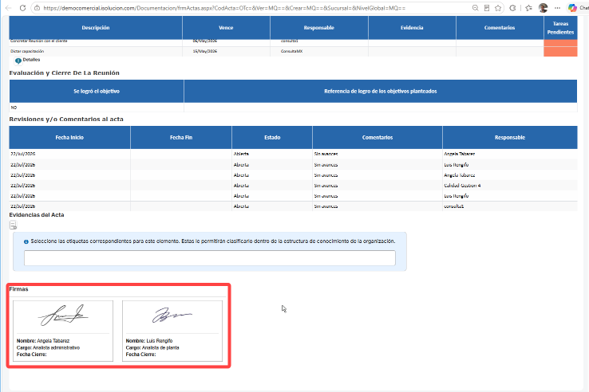Click the Evidencias del Acta heading

pyautogui.click(x=36, y=215)
